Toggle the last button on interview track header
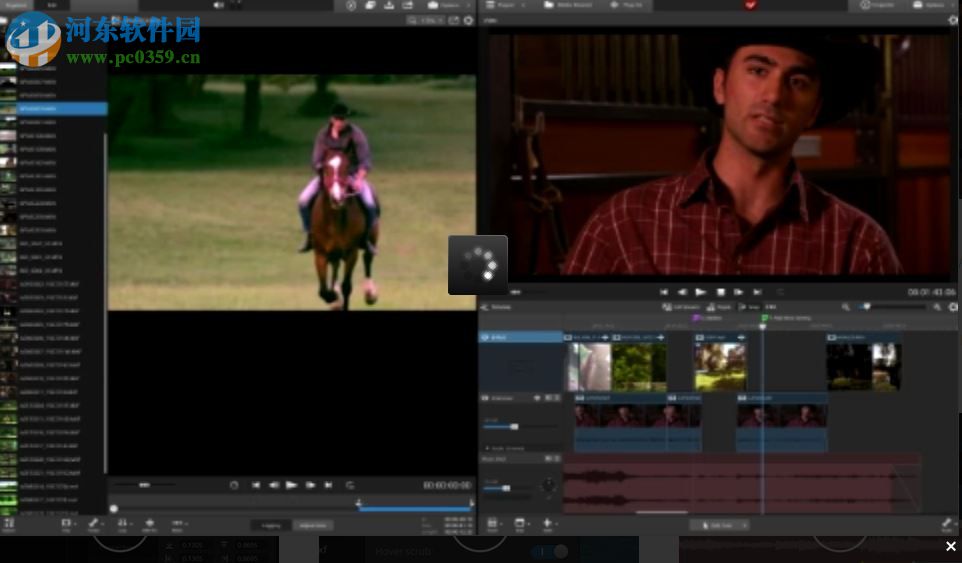The image size is (962, 563). pos(556,398)
